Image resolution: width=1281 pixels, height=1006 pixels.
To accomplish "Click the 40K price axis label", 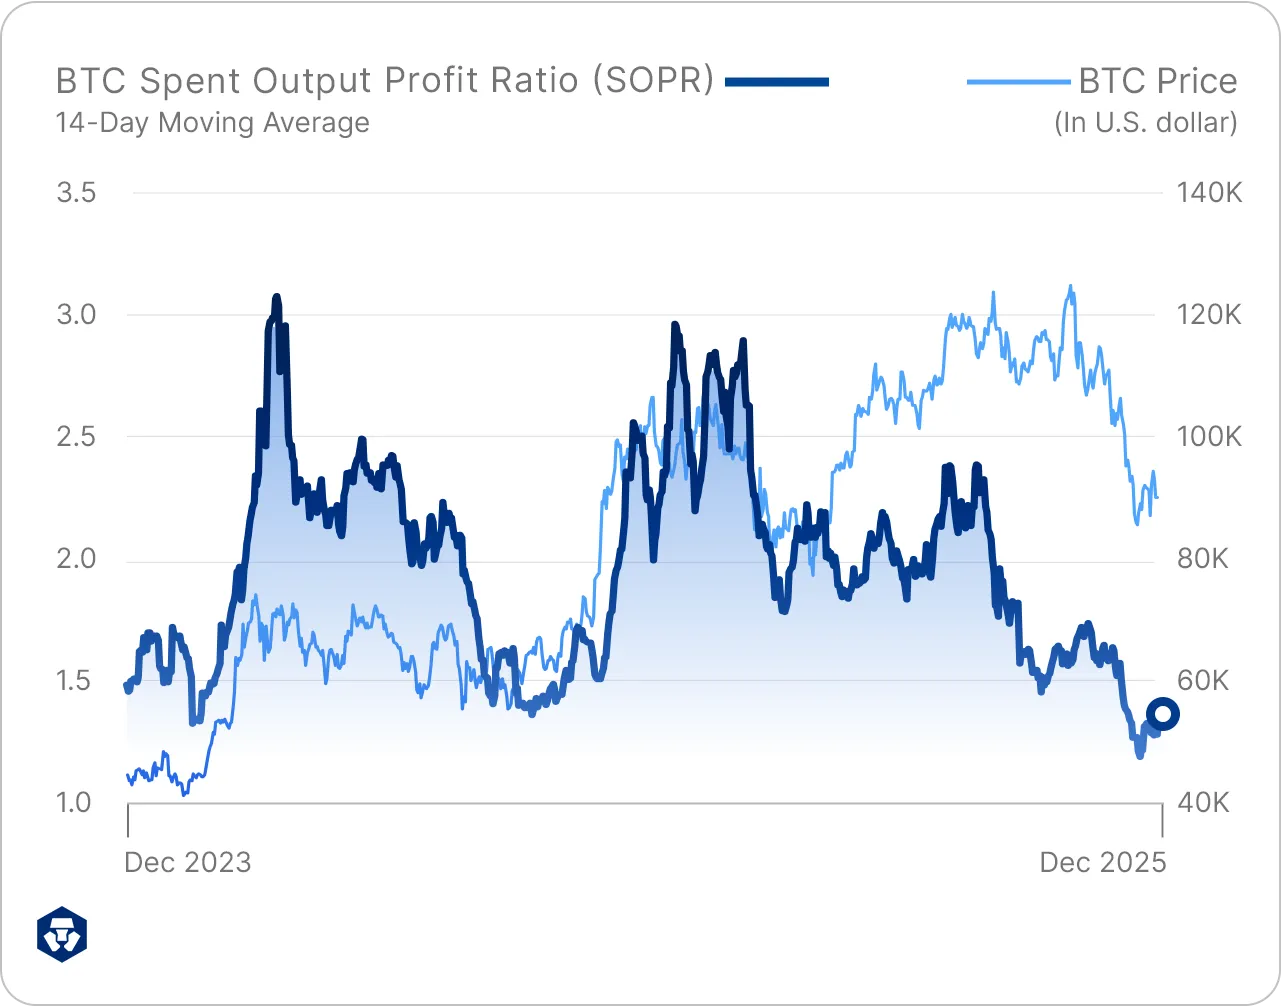I will tap(1203, 802).
